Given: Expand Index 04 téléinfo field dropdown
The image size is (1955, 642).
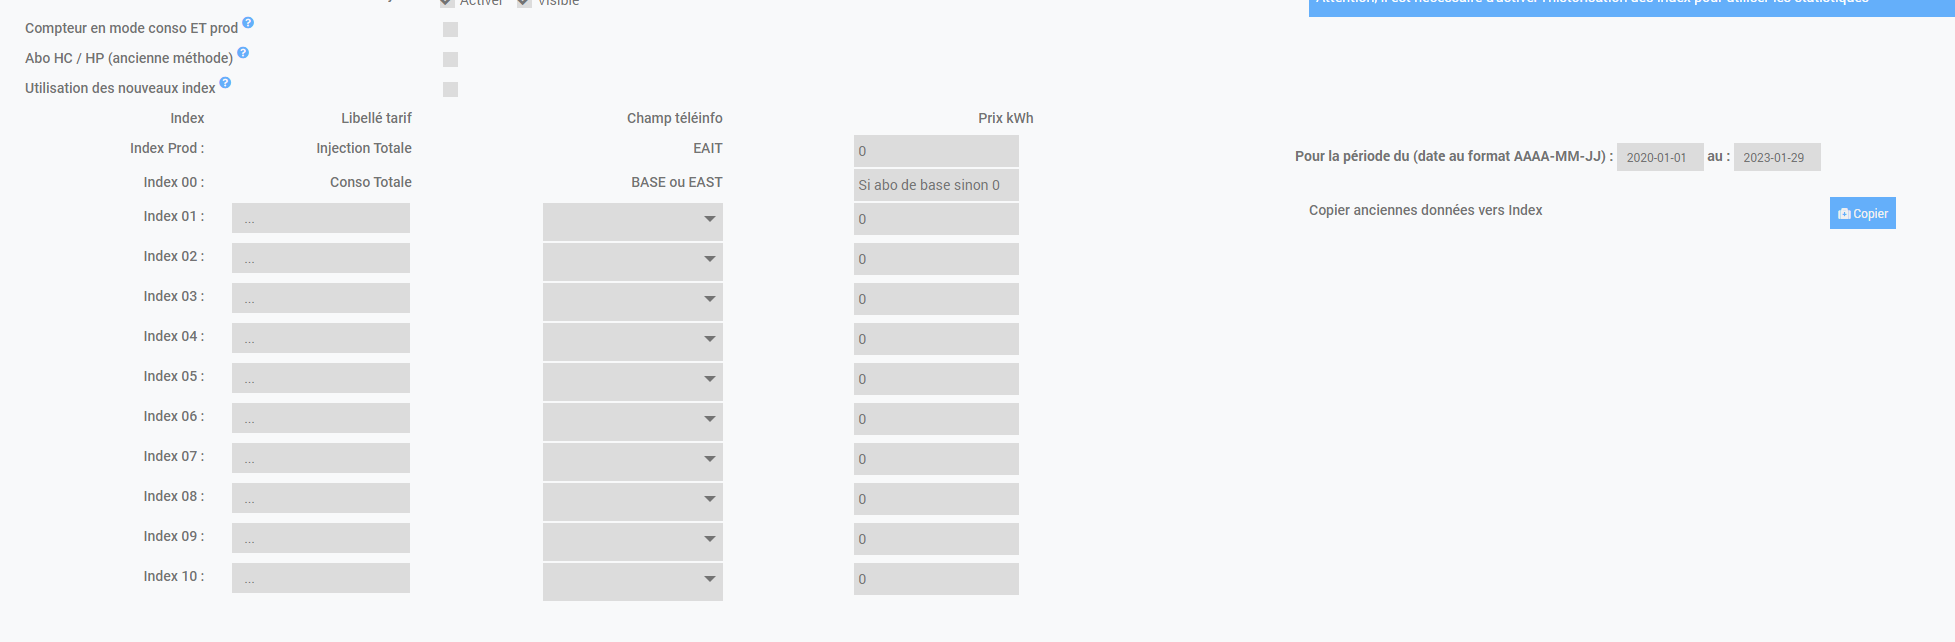Looking at the screenshot, I should [632, 340].
